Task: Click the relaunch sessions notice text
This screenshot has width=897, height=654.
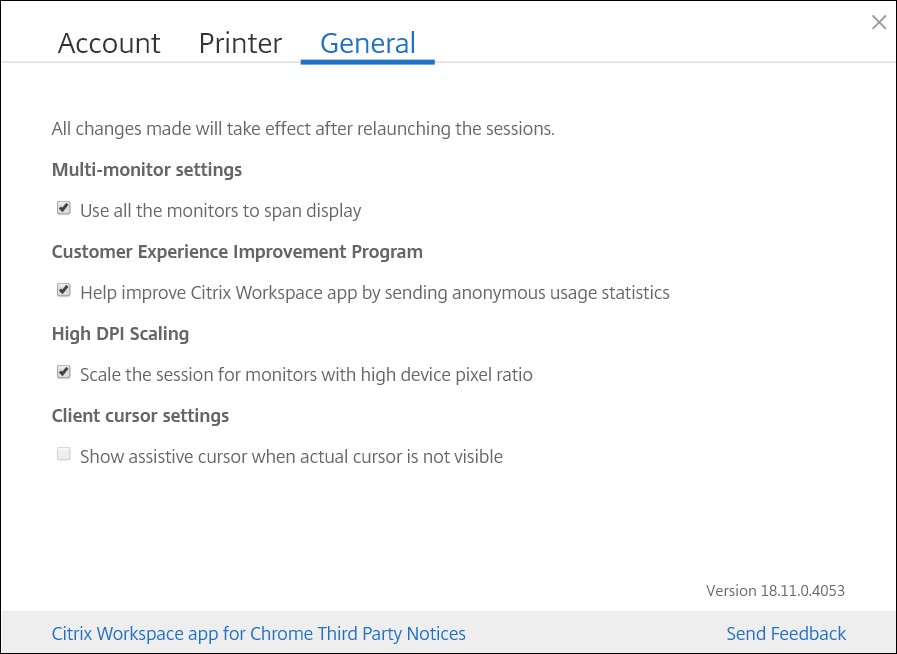Action: pos(304,128)
